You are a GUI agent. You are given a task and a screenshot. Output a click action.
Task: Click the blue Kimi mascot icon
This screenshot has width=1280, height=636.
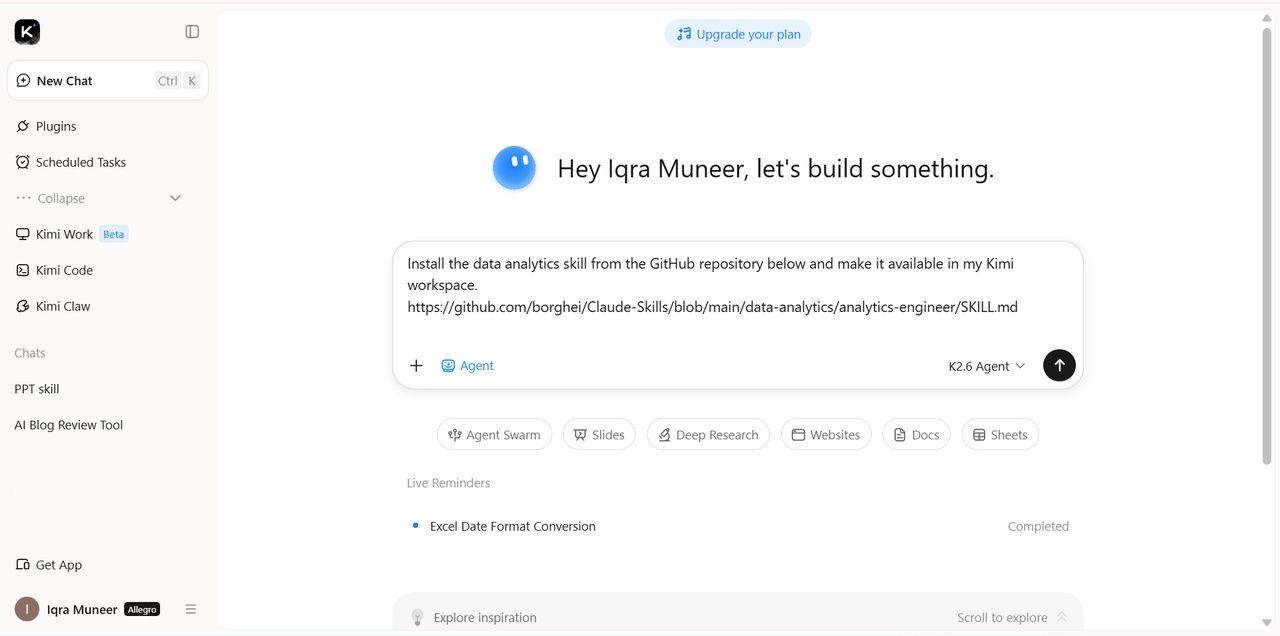(x=515, y=168)
